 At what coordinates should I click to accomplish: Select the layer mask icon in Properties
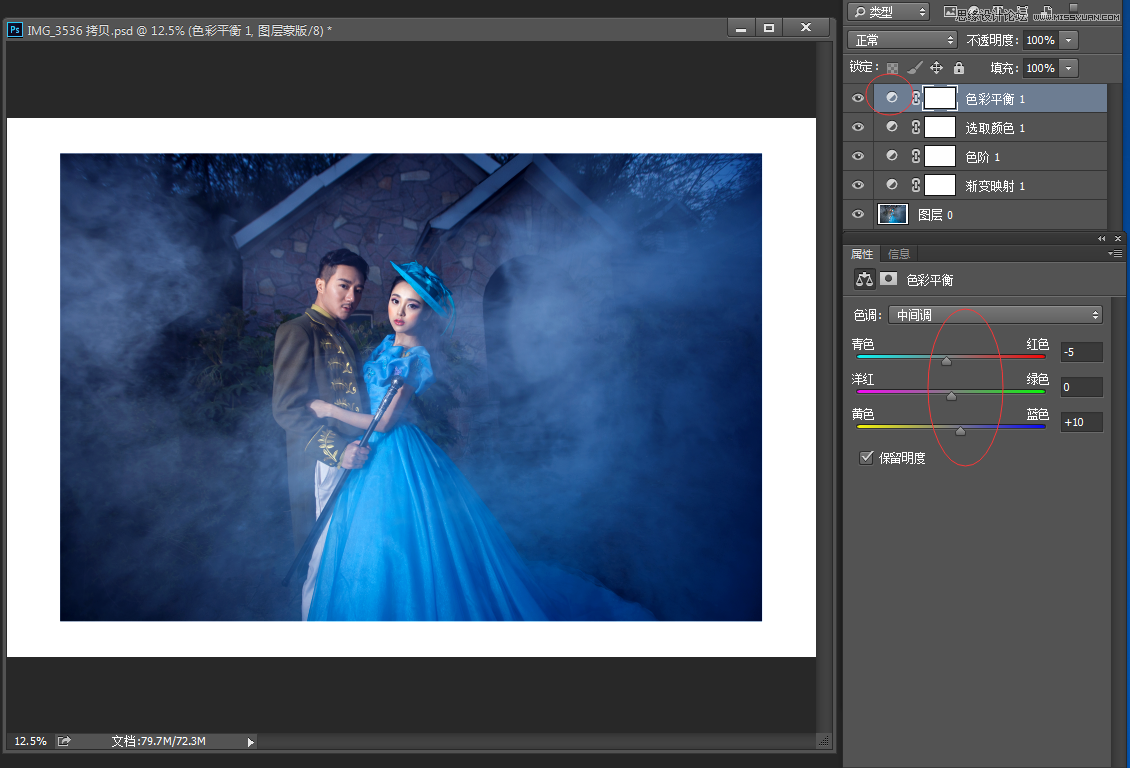(x=888, y=279)
